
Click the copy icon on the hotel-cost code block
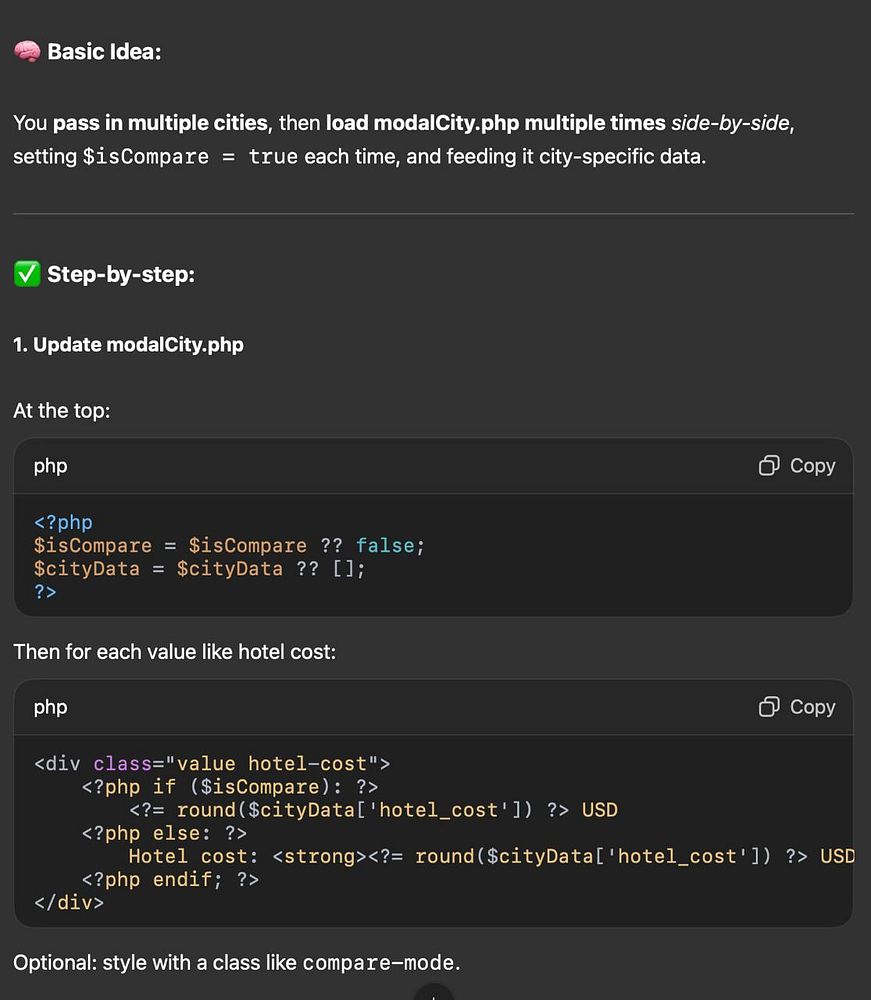coord(769,707)
